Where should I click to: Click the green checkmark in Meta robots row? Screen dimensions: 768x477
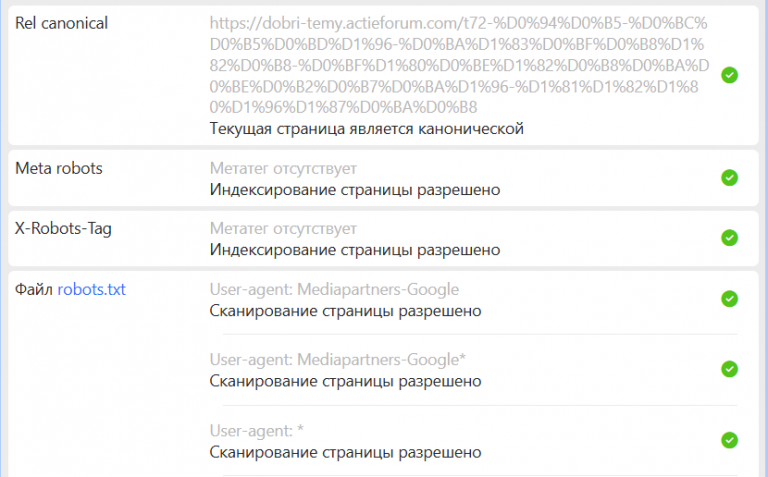(729, 178)
